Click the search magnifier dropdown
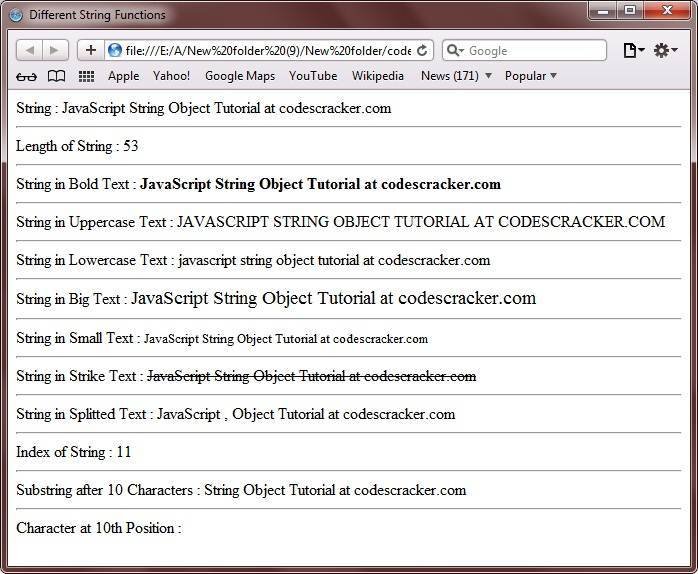Image resolution: width=698 pixels, height=574 pixels. click(x=455, y=50)
